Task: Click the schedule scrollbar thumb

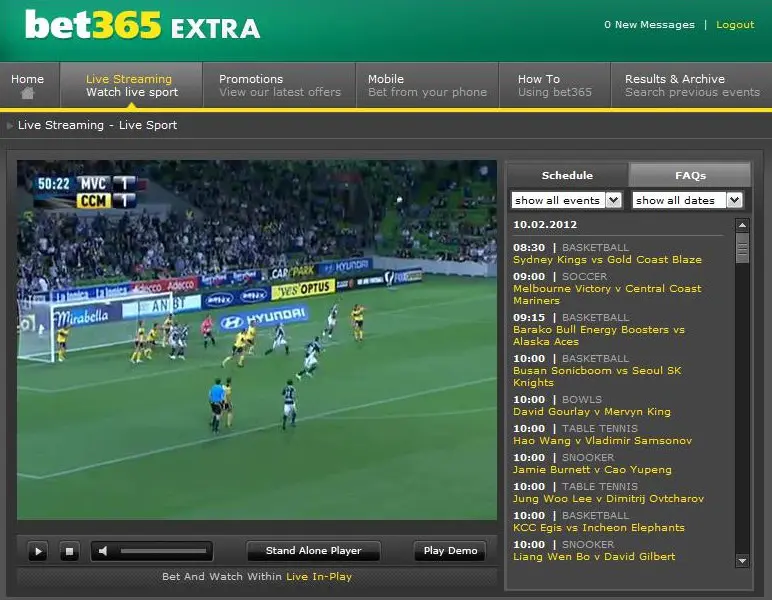Action: point(742,248)
